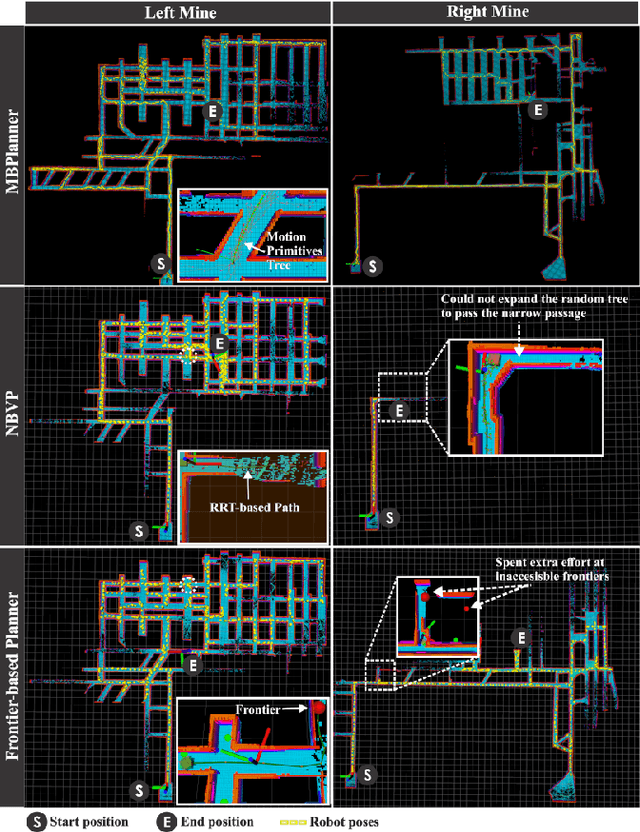Click the Right Mine column header
Screen dimensions: 640x832
click(x=487, y=12)
